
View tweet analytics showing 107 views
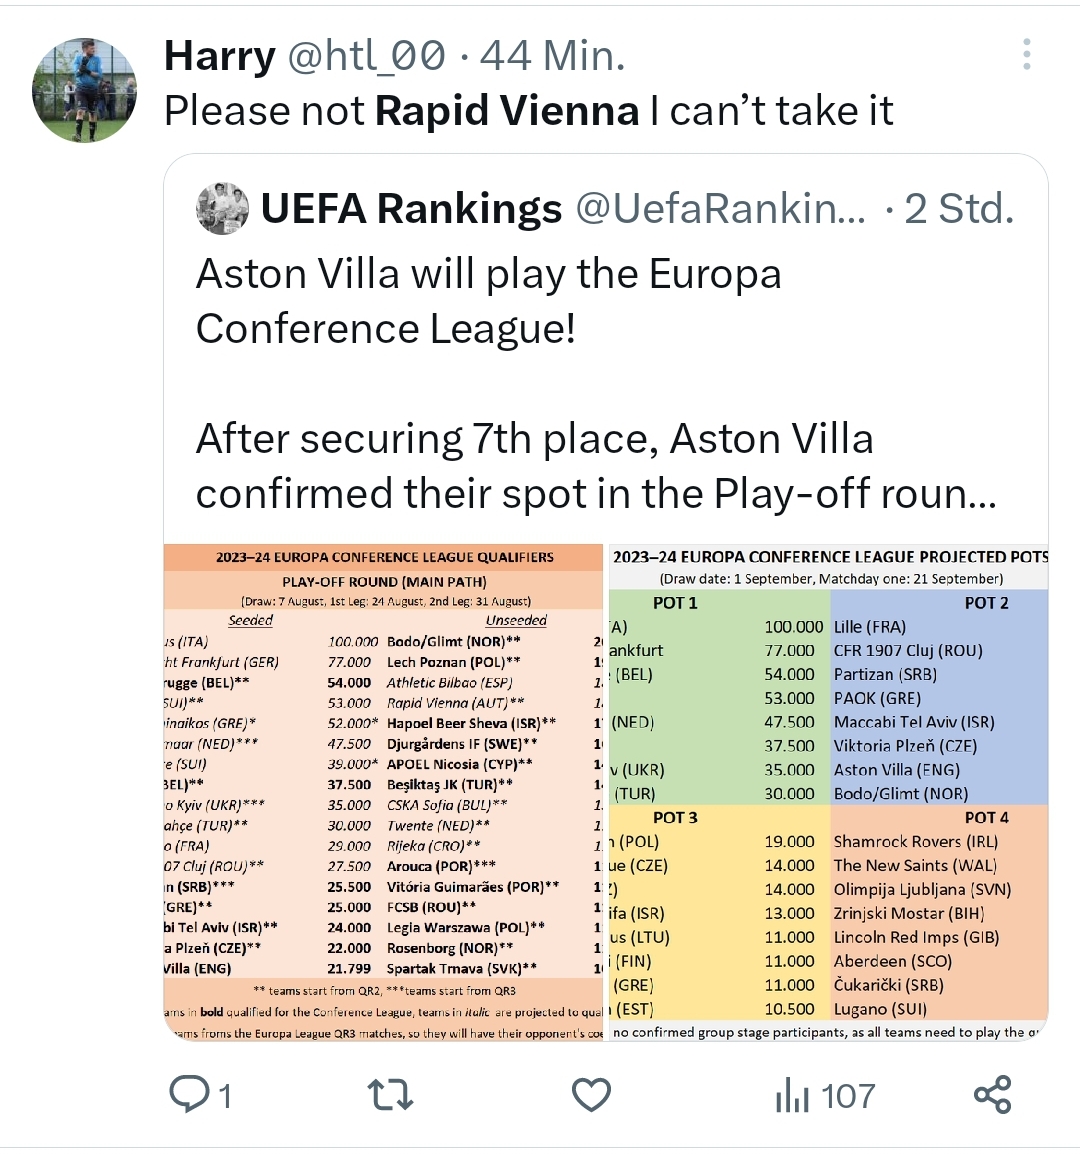tap(791, 1096)
